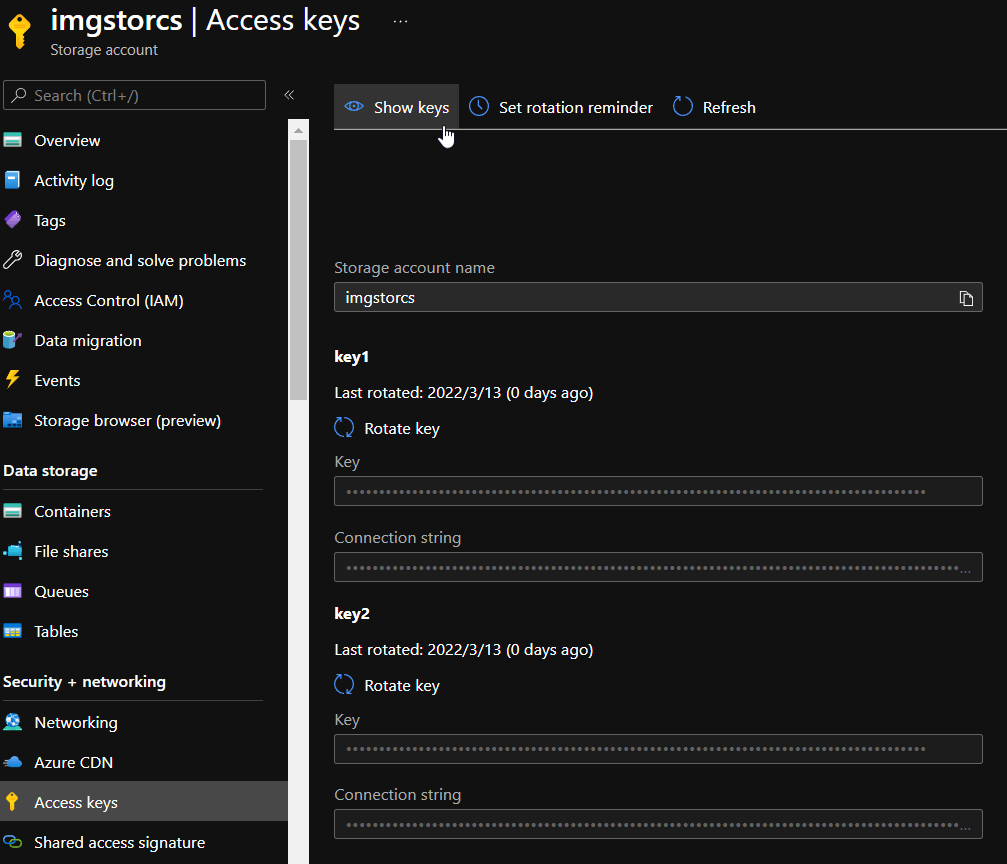Open Containers under Data storage
The height and width of the screenshot is (864, 1007).
click(x=72, y=512)
